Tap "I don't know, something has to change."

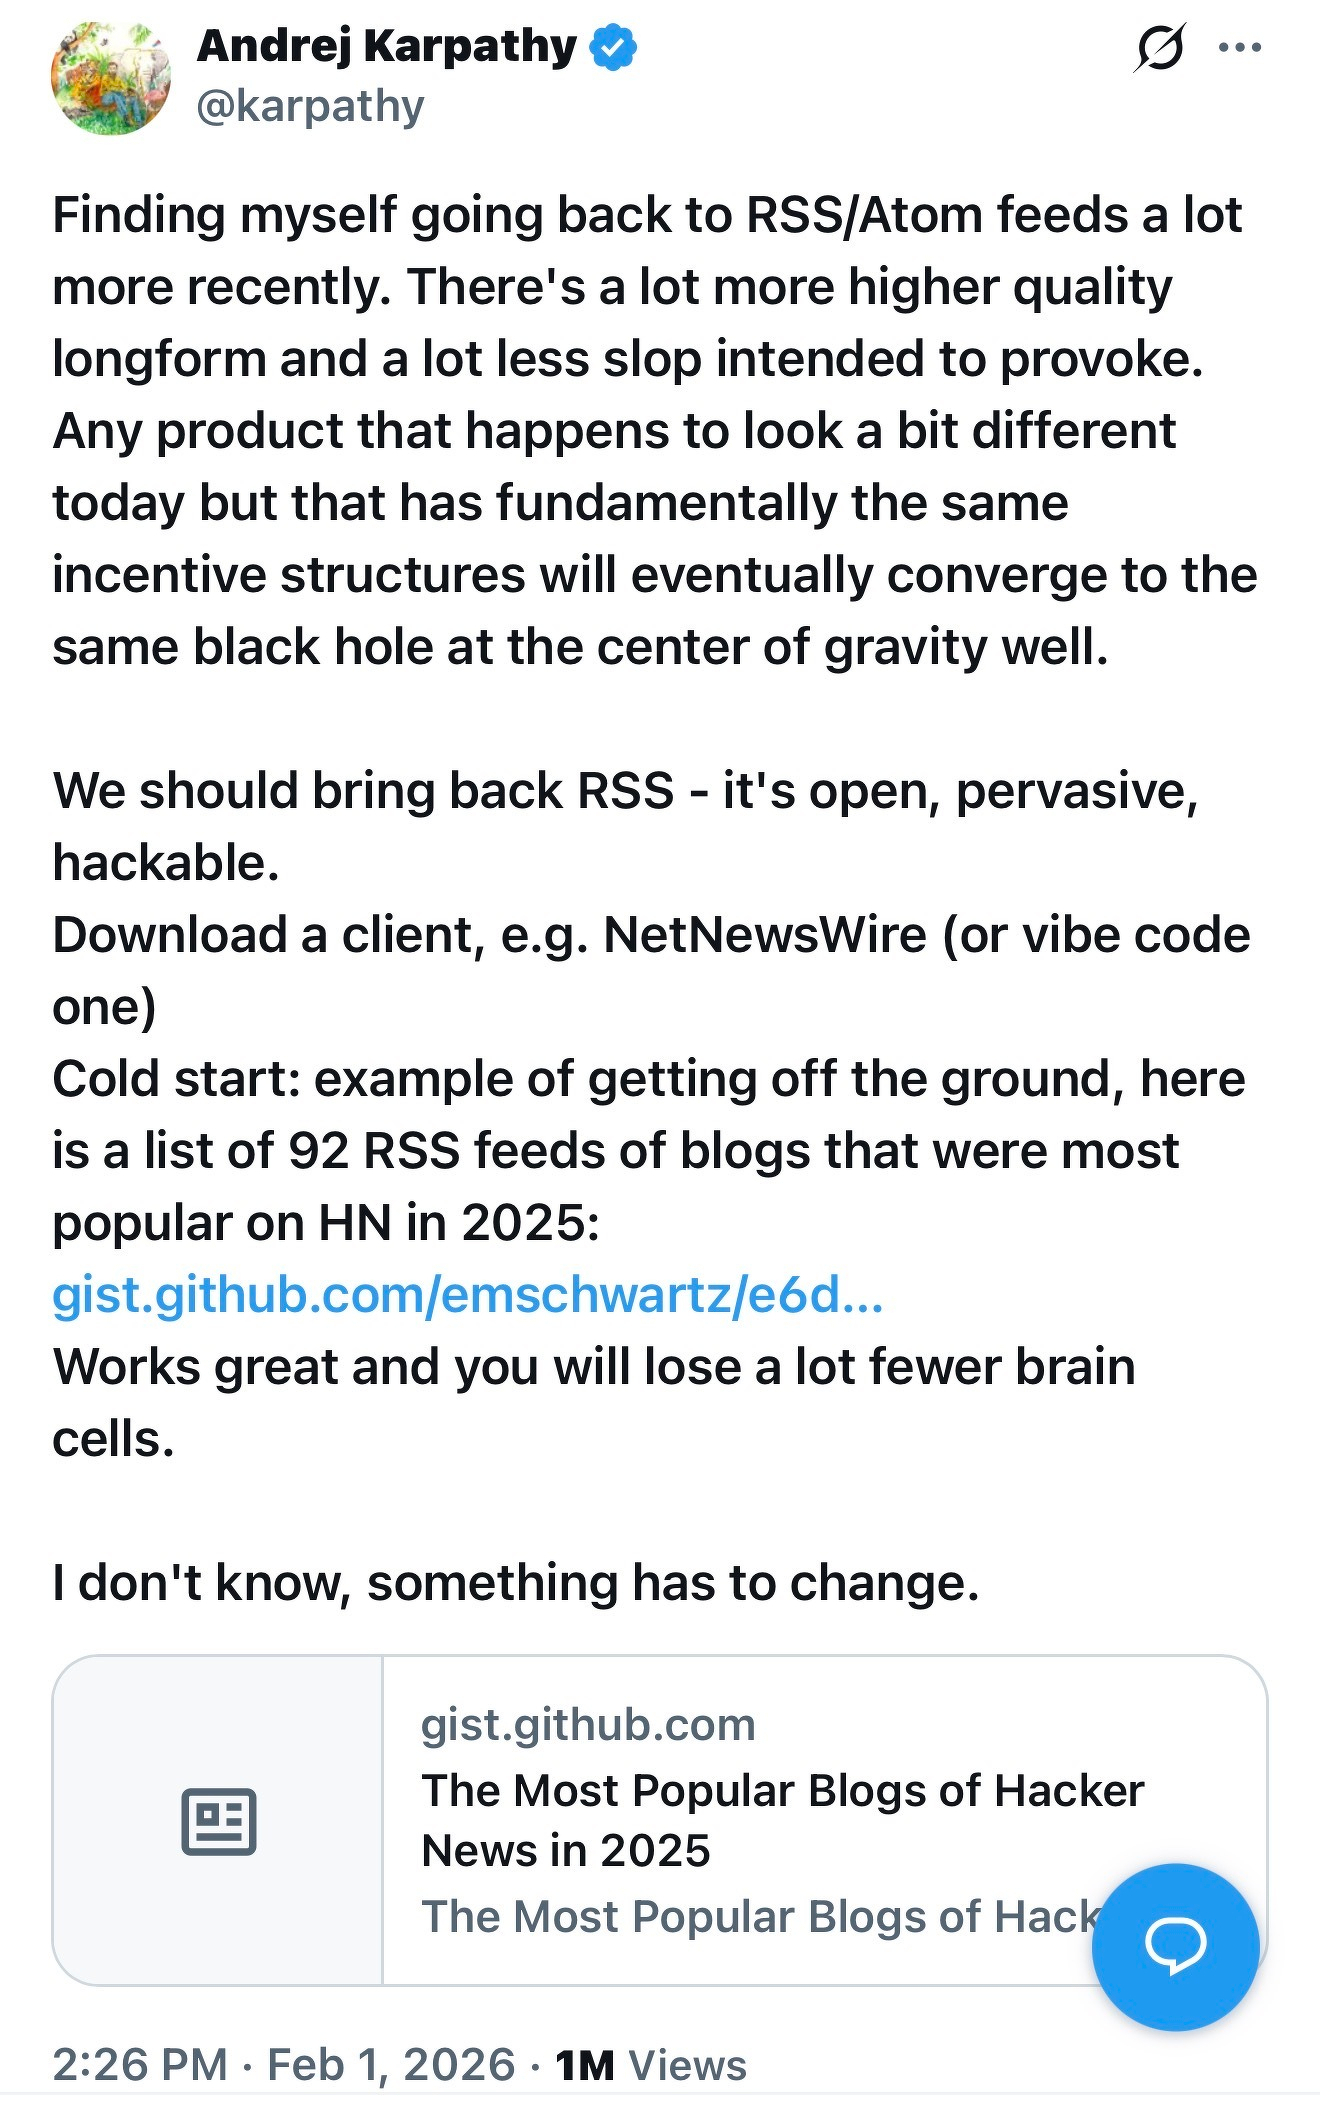(x=515, y=1582)
